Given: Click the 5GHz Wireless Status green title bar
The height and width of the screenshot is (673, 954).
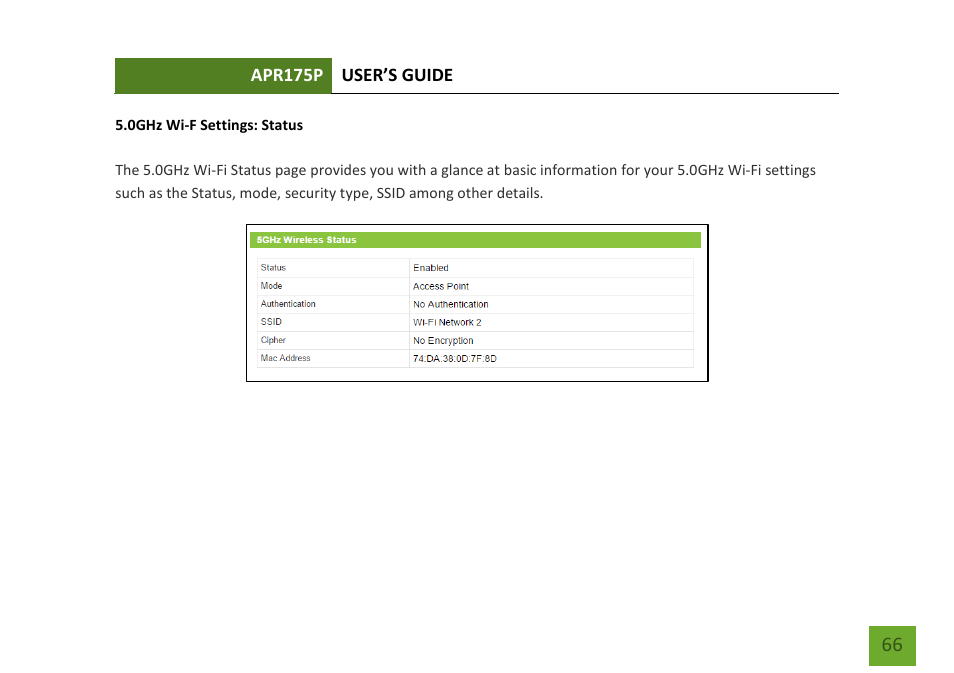Looking at the screenshot, I should 475,240.
